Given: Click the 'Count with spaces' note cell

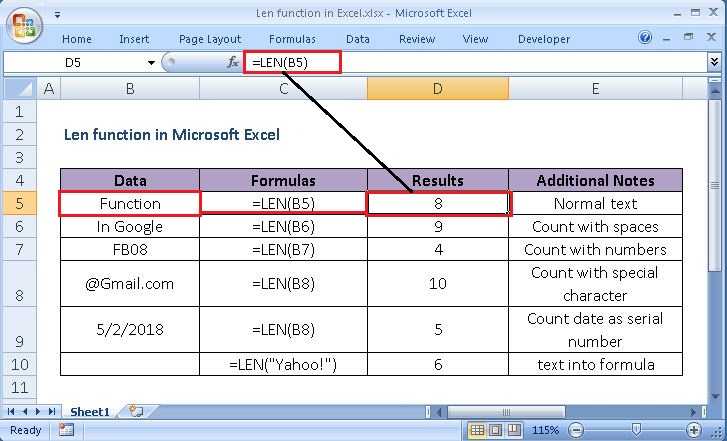Looking at the screenshot, I should pyautogui.click(x=595, y=227).
